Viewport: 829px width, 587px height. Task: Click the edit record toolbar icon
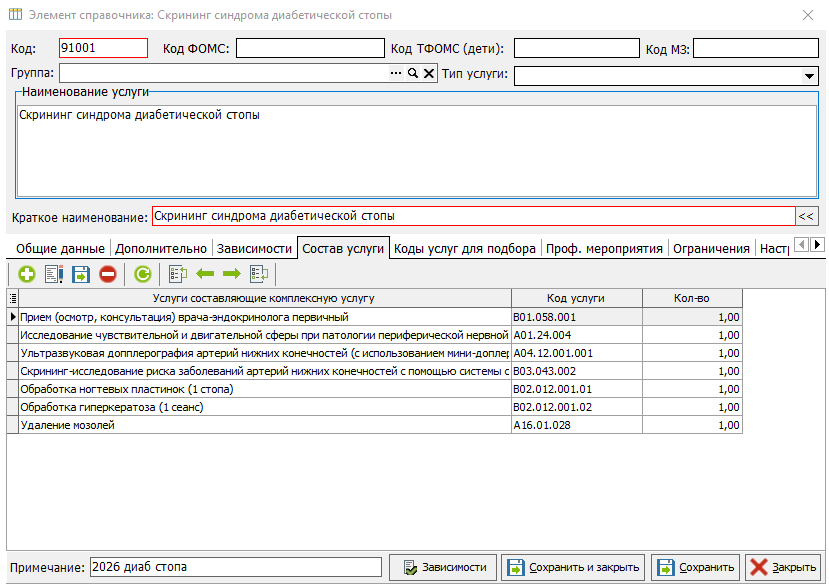54,274
